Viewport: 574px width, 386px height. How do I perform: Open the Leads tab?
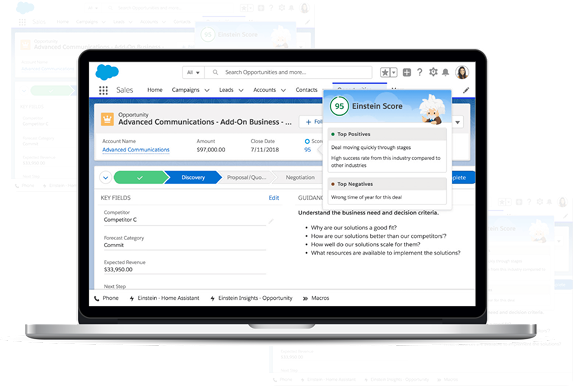click(x=226, y=90)
